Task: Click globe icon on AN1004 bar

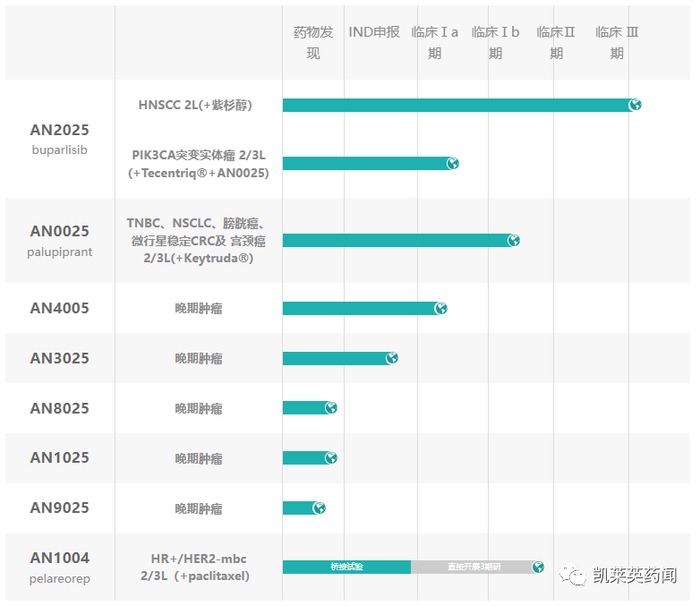Action: click(538, 567)
